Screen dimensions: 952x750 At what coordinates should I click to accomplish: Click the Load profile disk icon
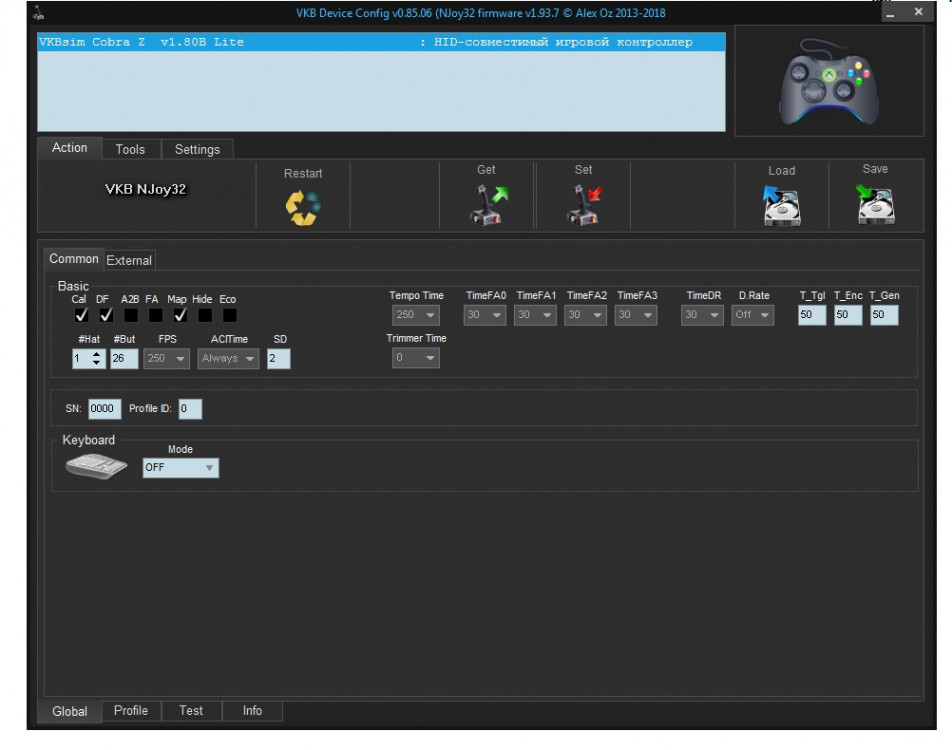pos(781,206)
